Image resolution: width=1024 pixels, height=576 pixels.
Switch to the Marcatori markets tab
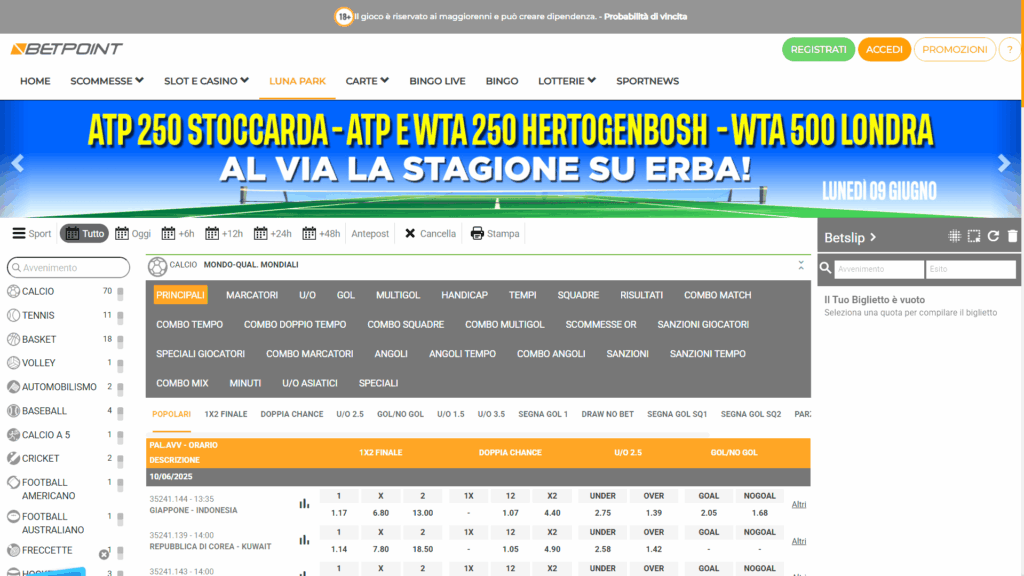(251, 295)
